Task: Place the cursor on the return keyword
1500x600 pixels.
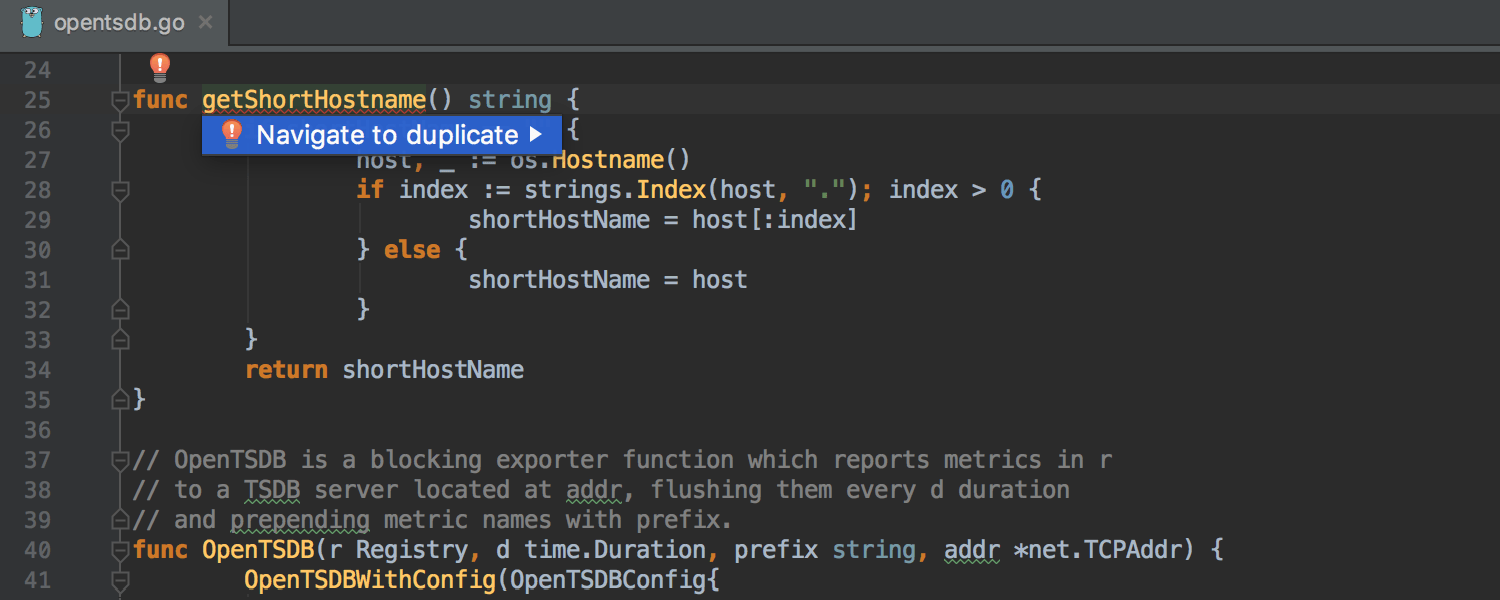Action: [286, 370]
